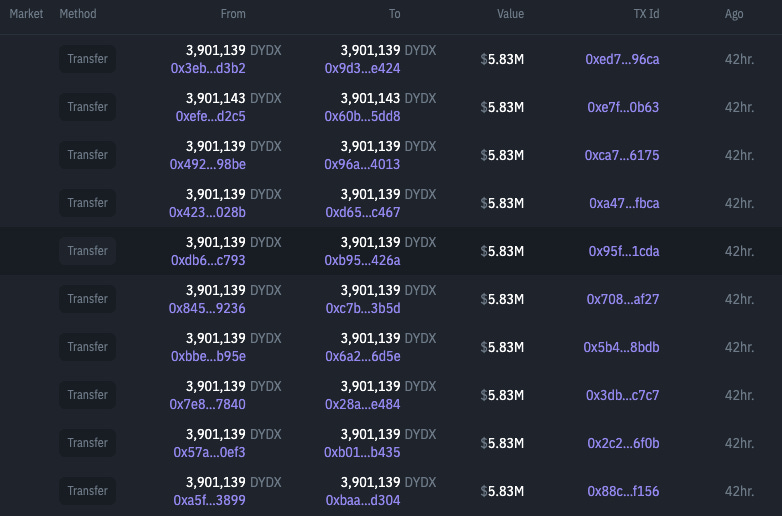Click $5.83M value in 0x95f...1cda row

coord(502,251)
